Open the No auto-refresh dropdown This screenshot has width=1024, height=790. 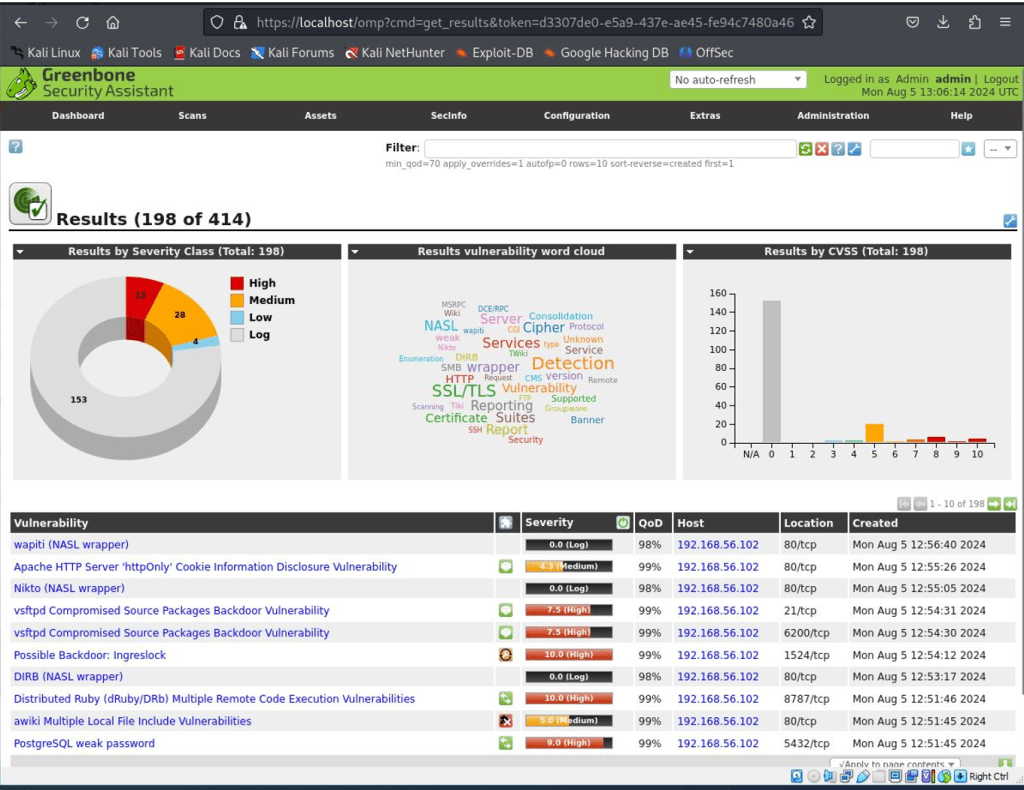738,80
